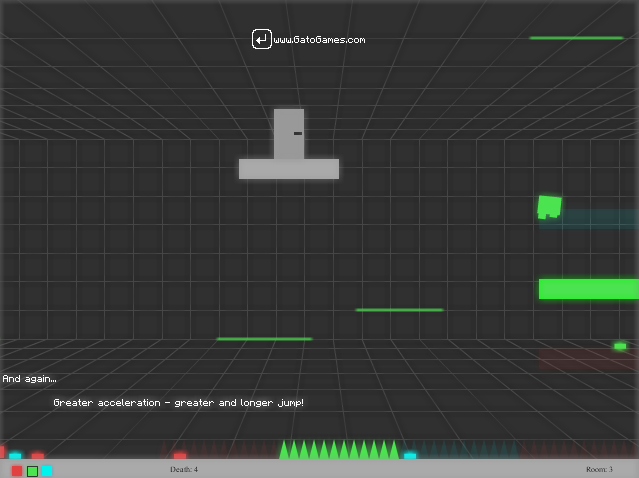Click the "And again..." text
639x478 pixels.
[29, 379]
